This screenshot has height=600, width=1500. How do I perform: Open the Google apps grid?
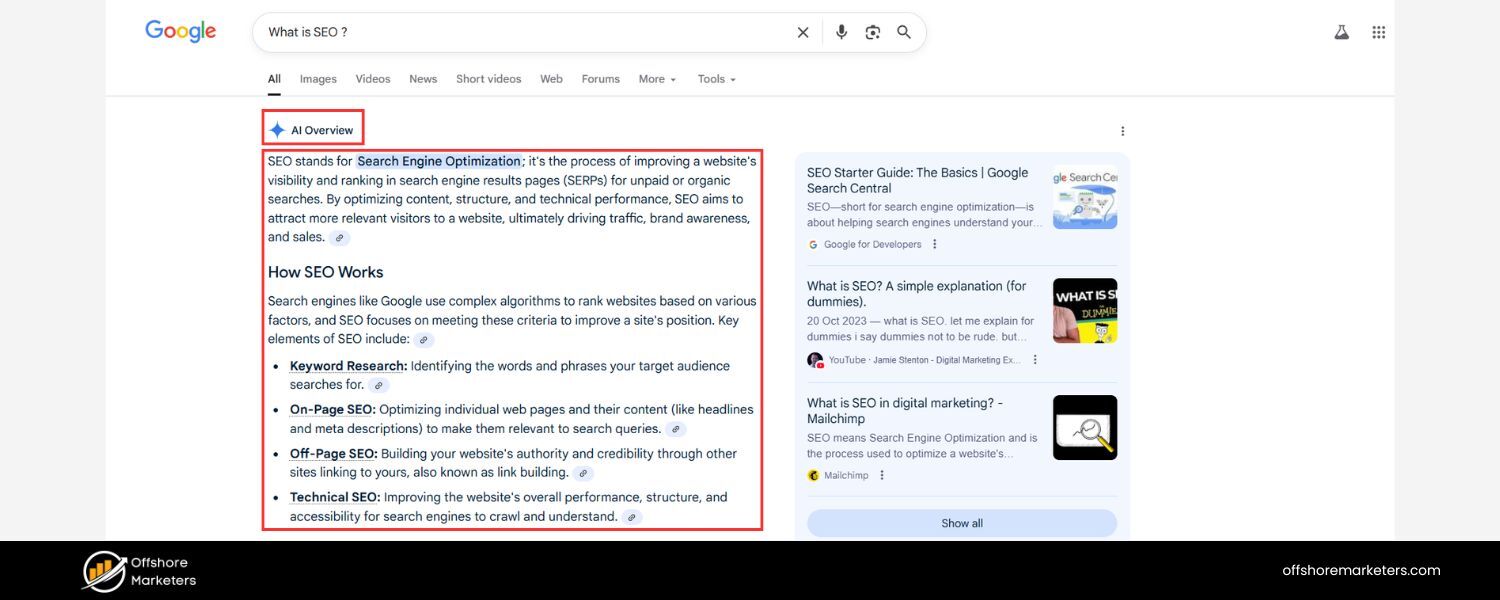[x=1378, y=31]
